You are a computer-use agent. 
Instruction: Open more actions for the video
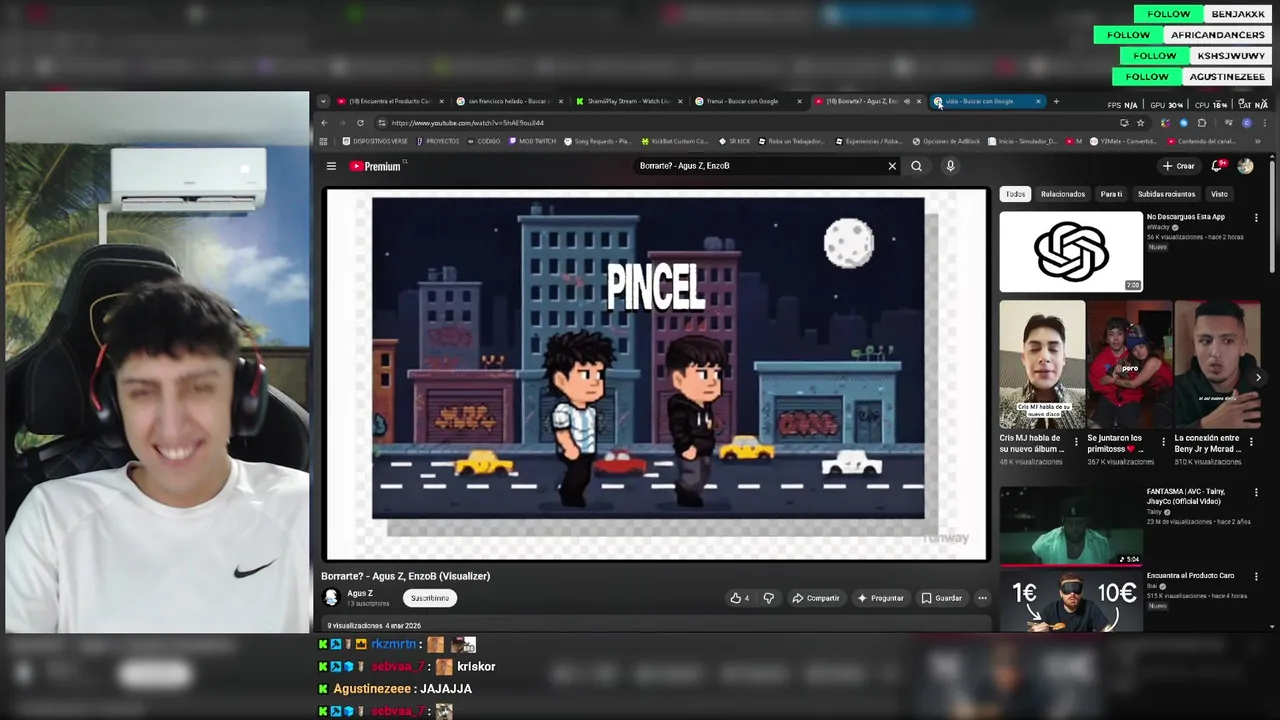pos(982,598)
